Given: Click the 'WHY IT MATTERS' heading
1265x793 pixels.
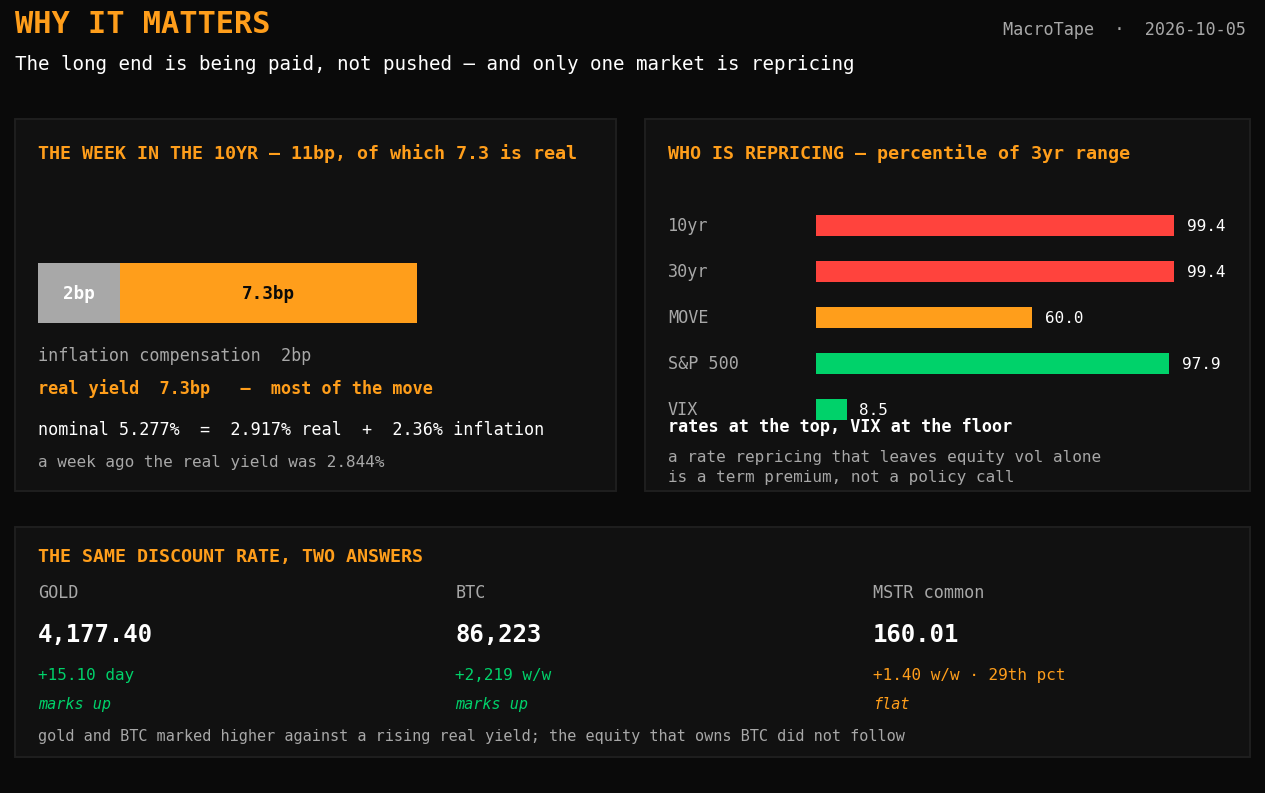Looking at the screenshot, I should pyautogui.click(x=142, y=24).
